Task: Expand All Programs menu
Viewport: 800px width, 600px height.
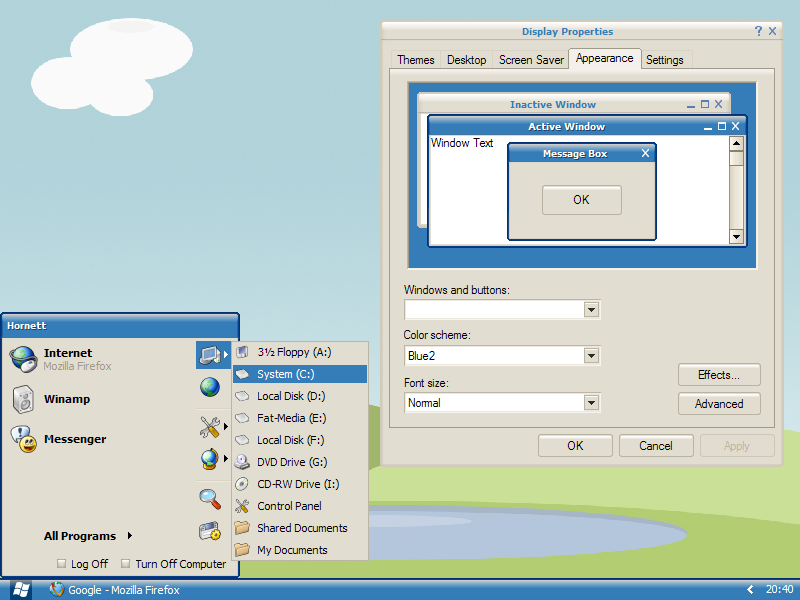Action: (88, 536)
